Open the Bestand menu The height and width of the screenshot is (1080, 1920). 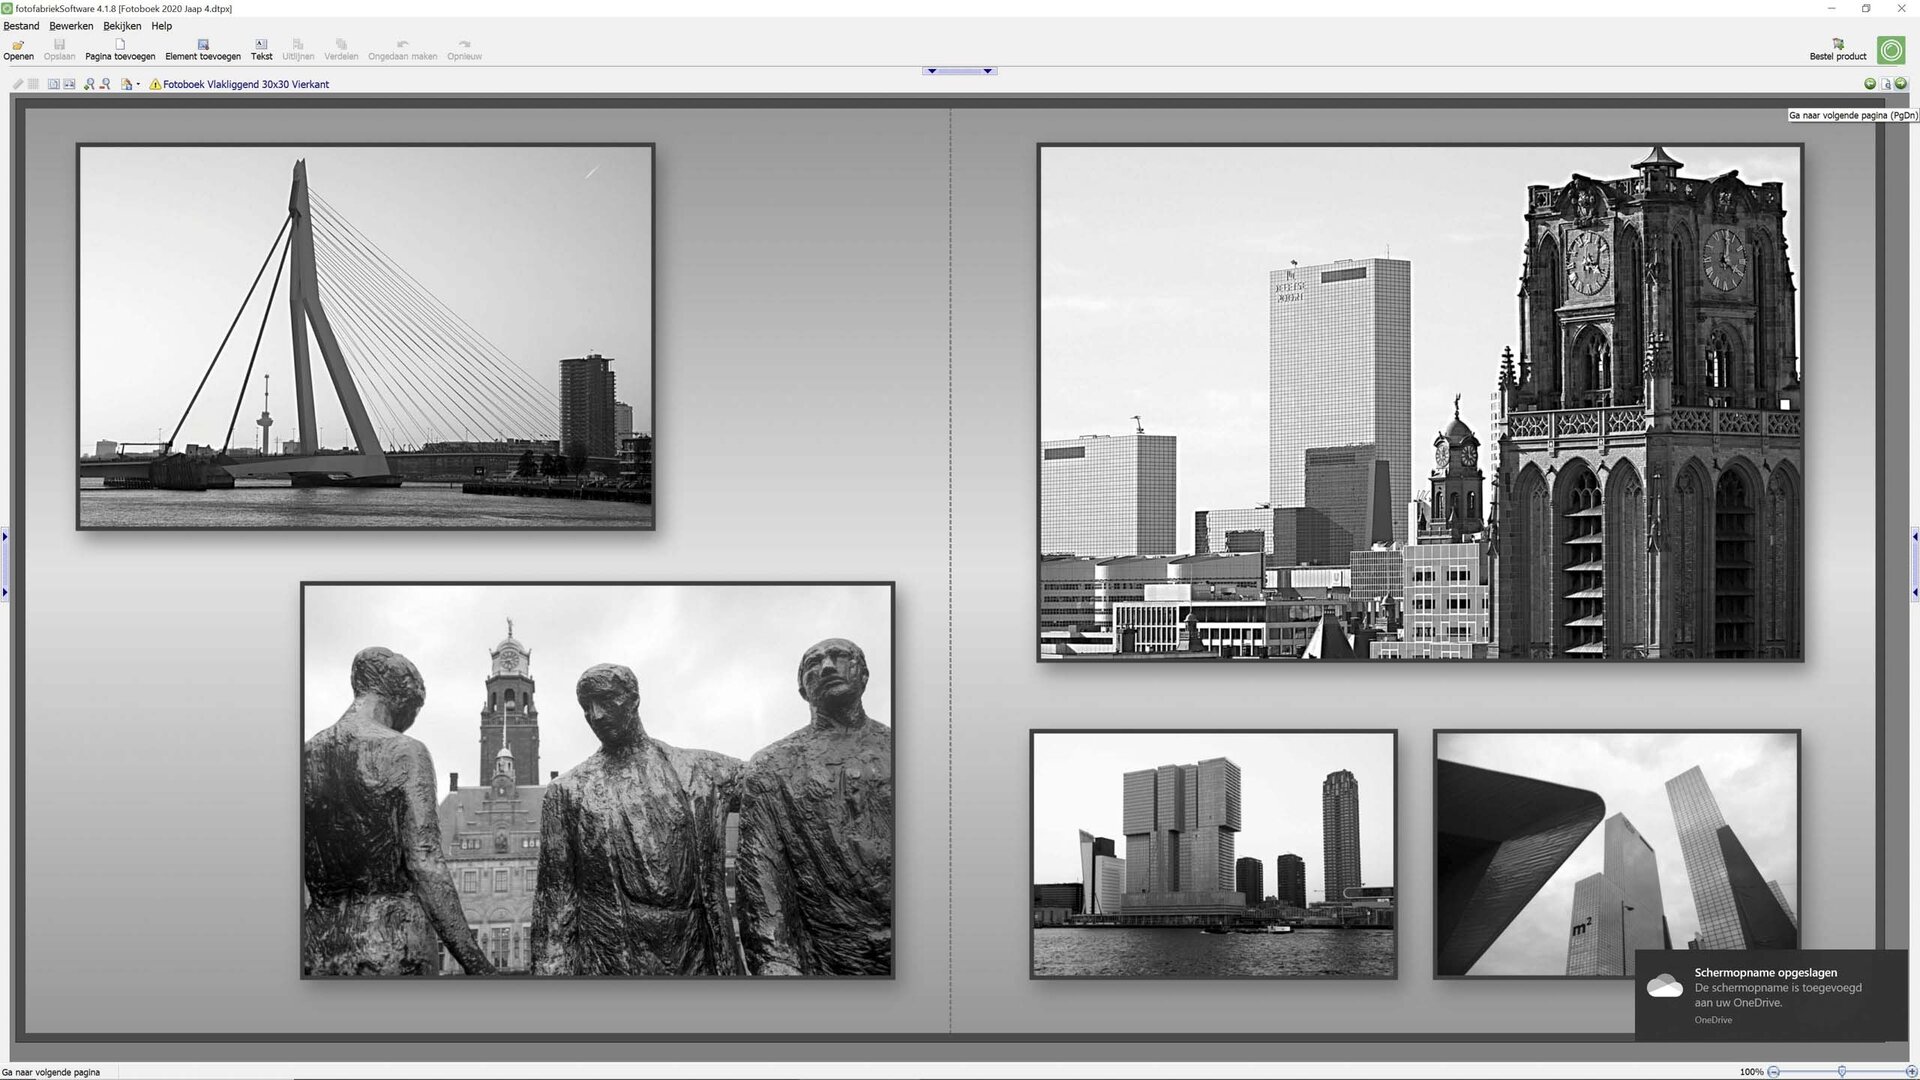pos(21,26)
